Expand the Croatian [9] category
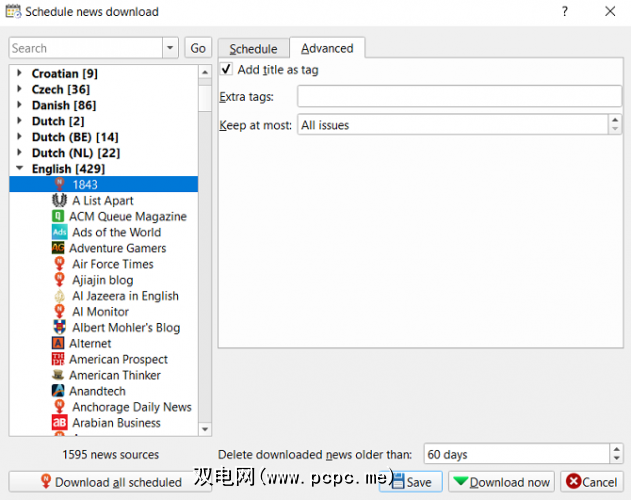The width and height of the screenshot is (631, 500). 19,73
